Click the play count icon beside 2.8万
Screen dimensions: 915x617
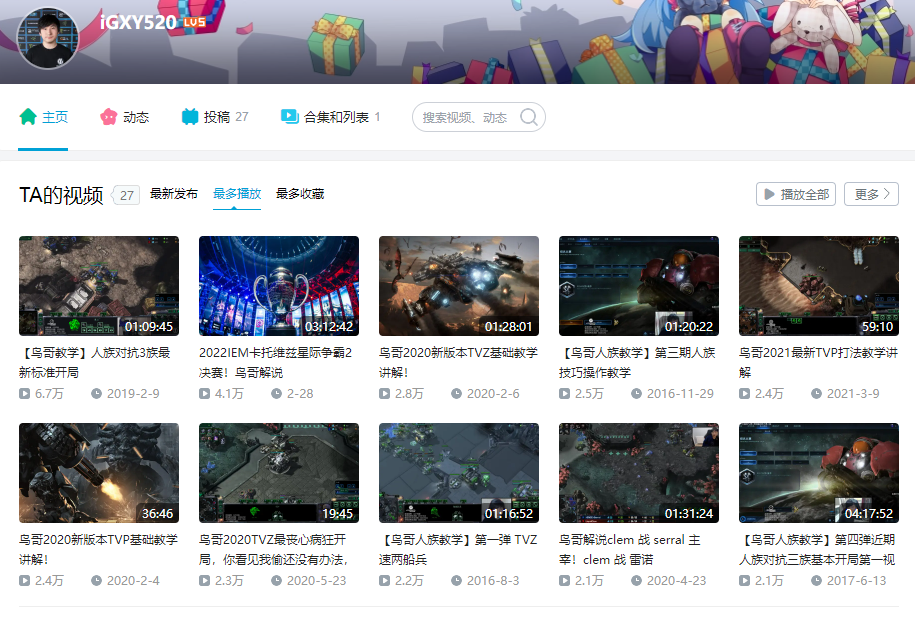[x=385, y=393]
